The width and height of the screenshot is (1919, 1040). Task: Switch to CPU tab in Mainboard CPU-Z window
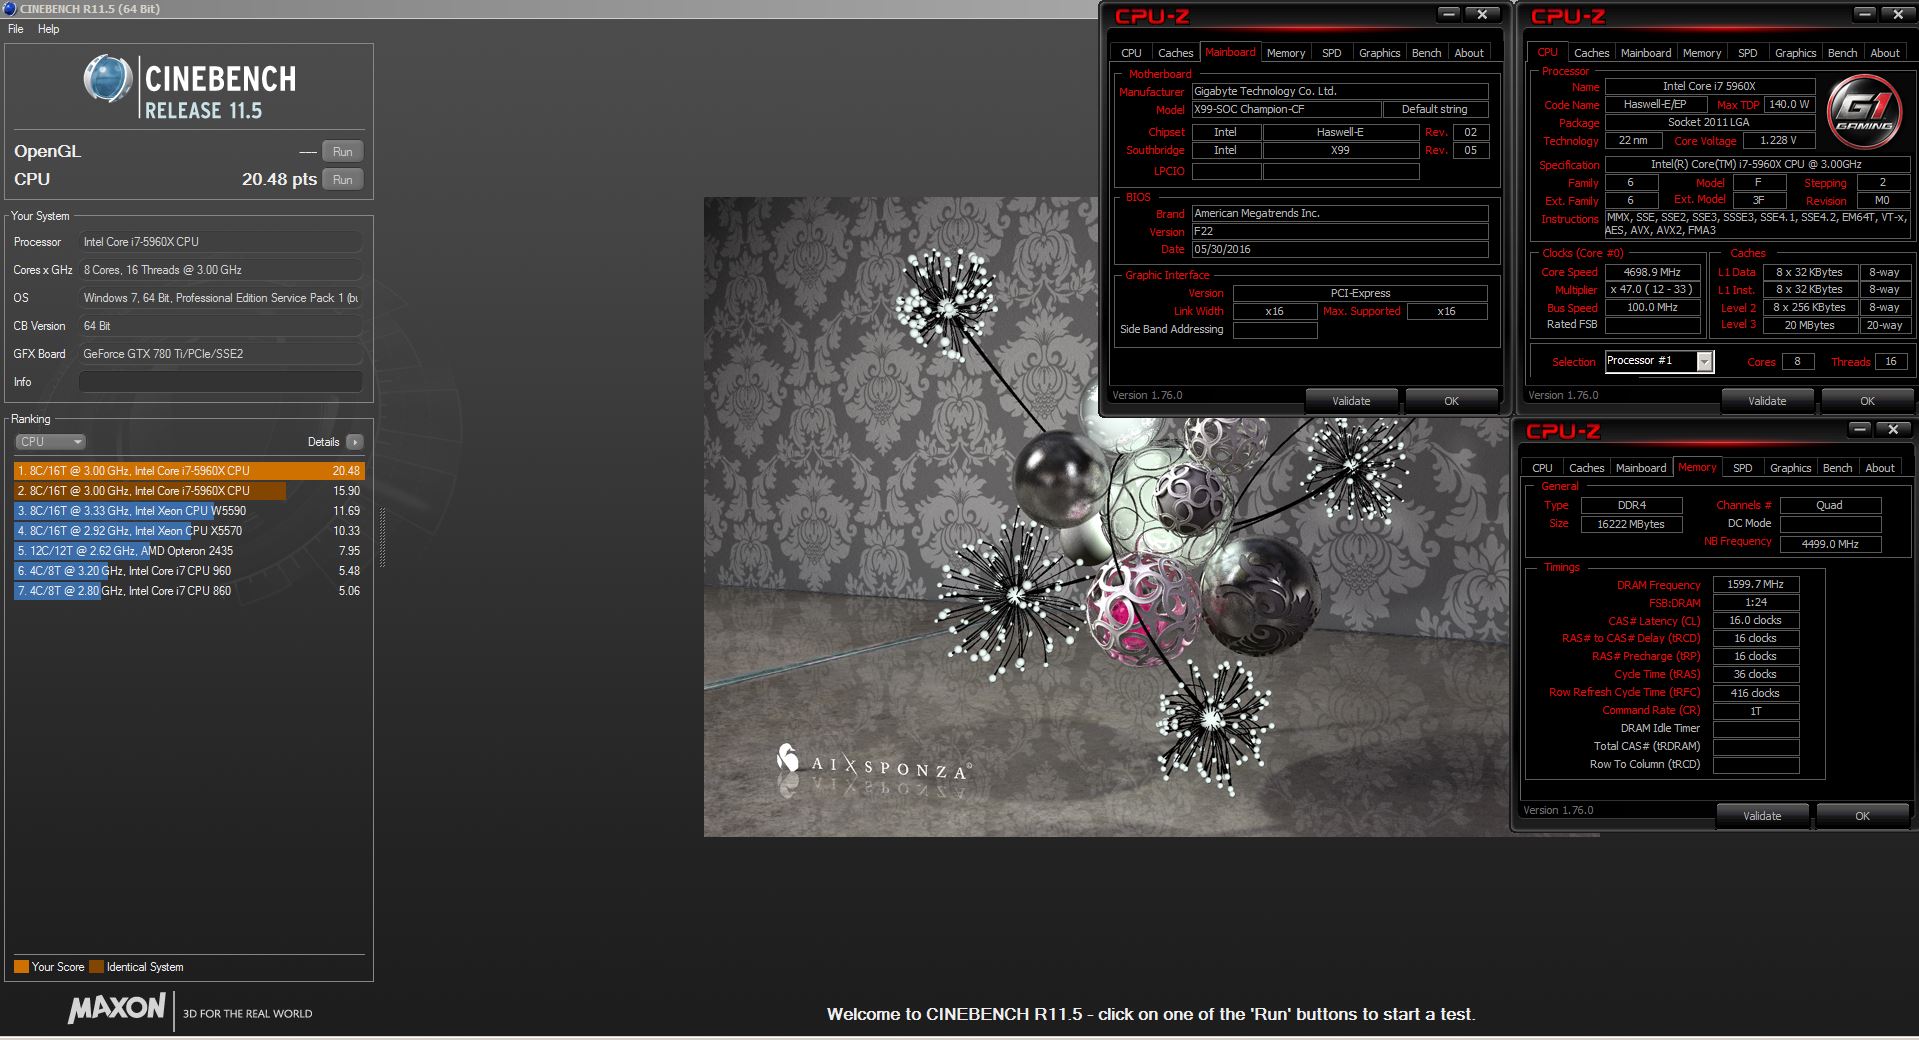click(1131, 53)
